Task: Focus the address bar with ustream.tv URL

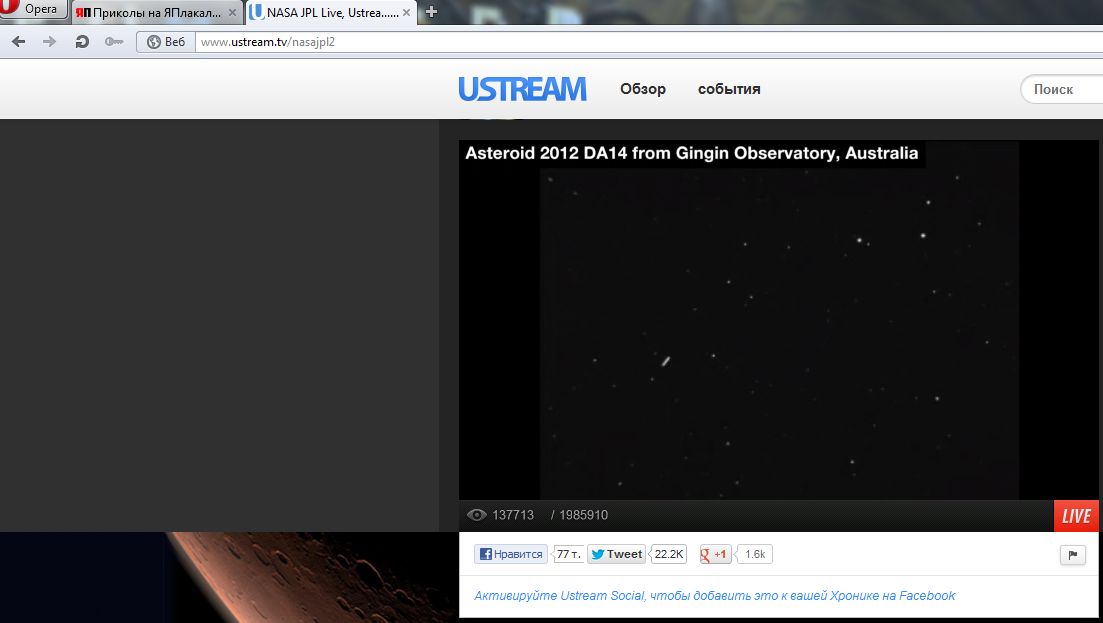Action: pos(649,41)
